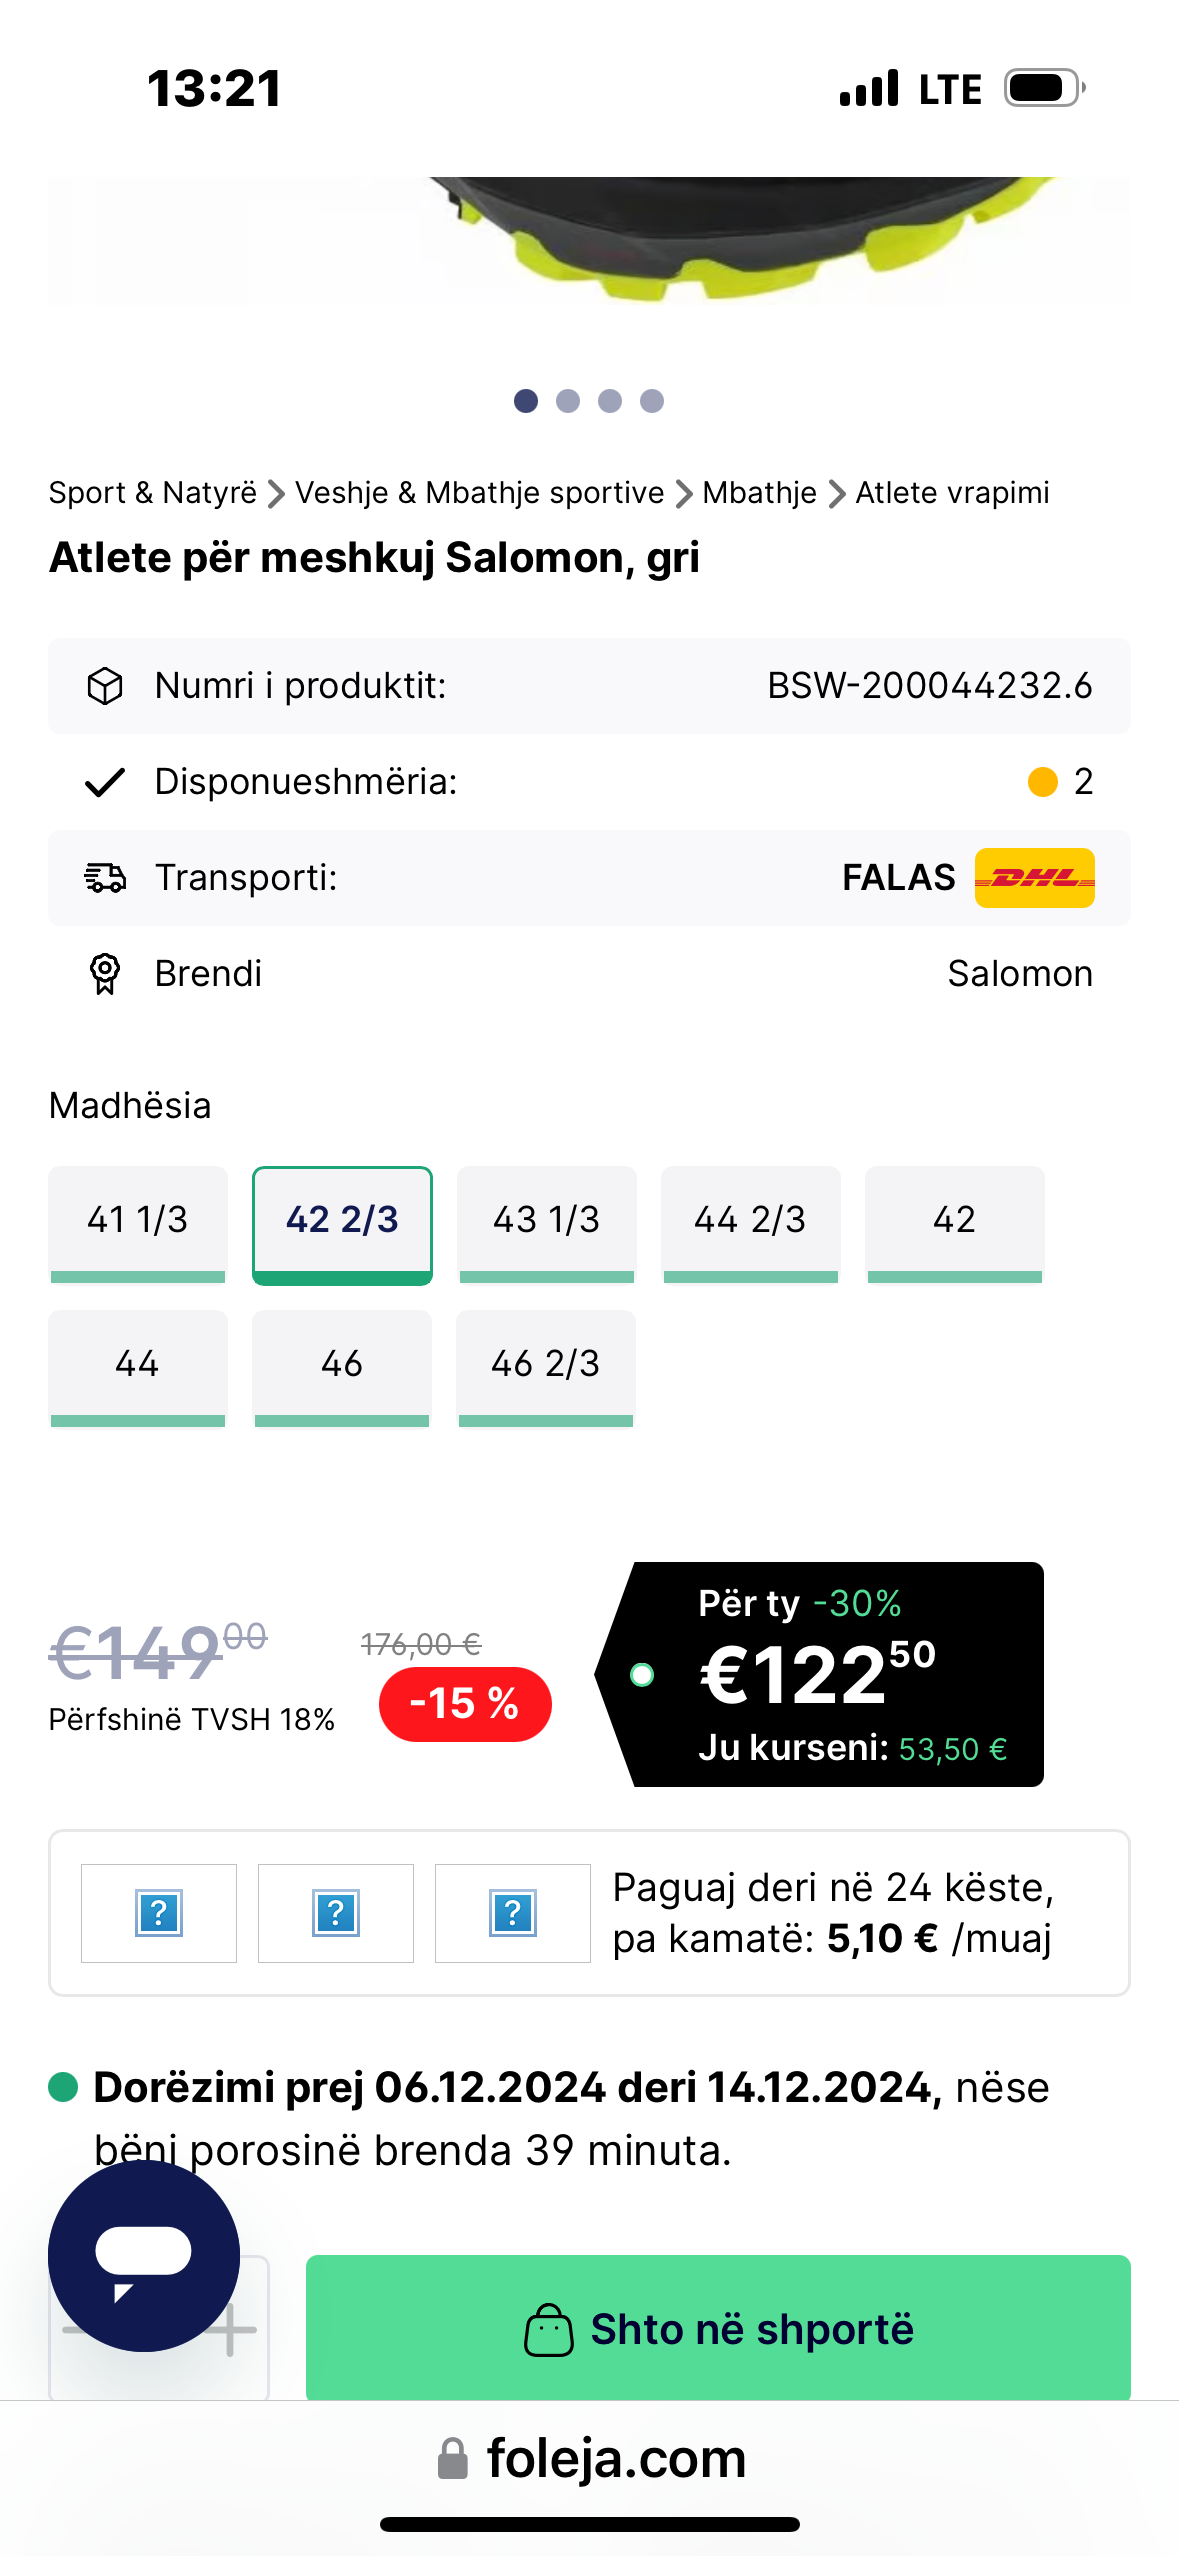Tap the product number box icon
Viewport: 1179px width, 2556px height.
click(x=105, y=686)
